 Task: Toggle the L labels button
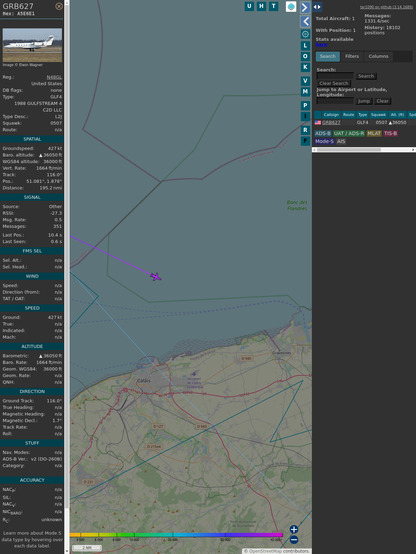[305, 46]
